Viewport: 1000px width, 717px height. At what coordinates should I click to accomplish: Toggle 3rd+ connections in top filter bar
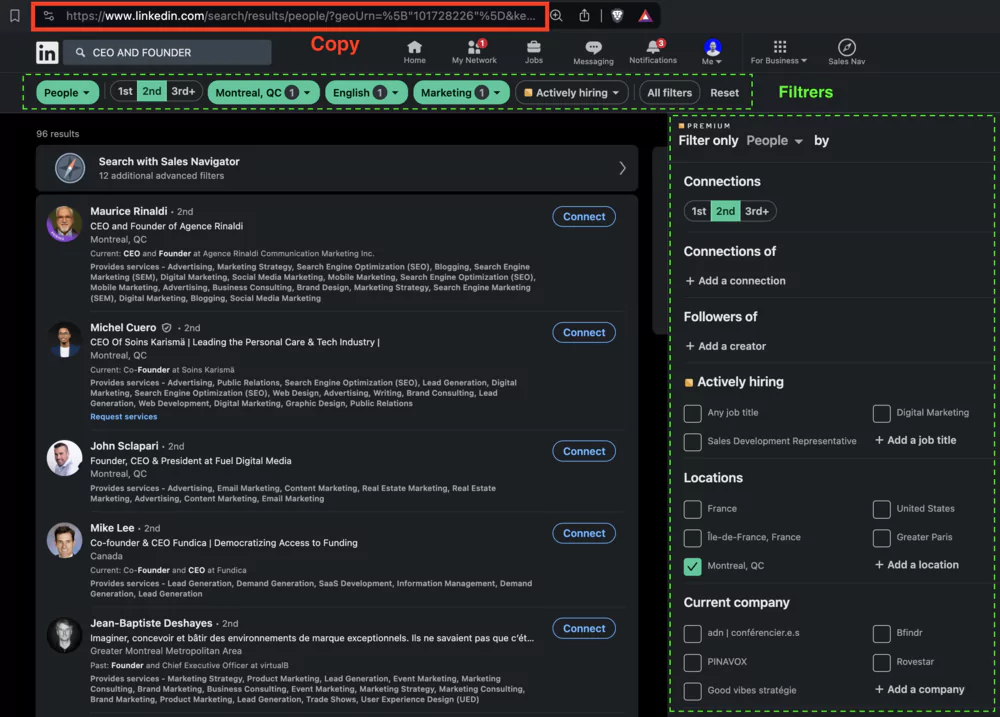184,91
